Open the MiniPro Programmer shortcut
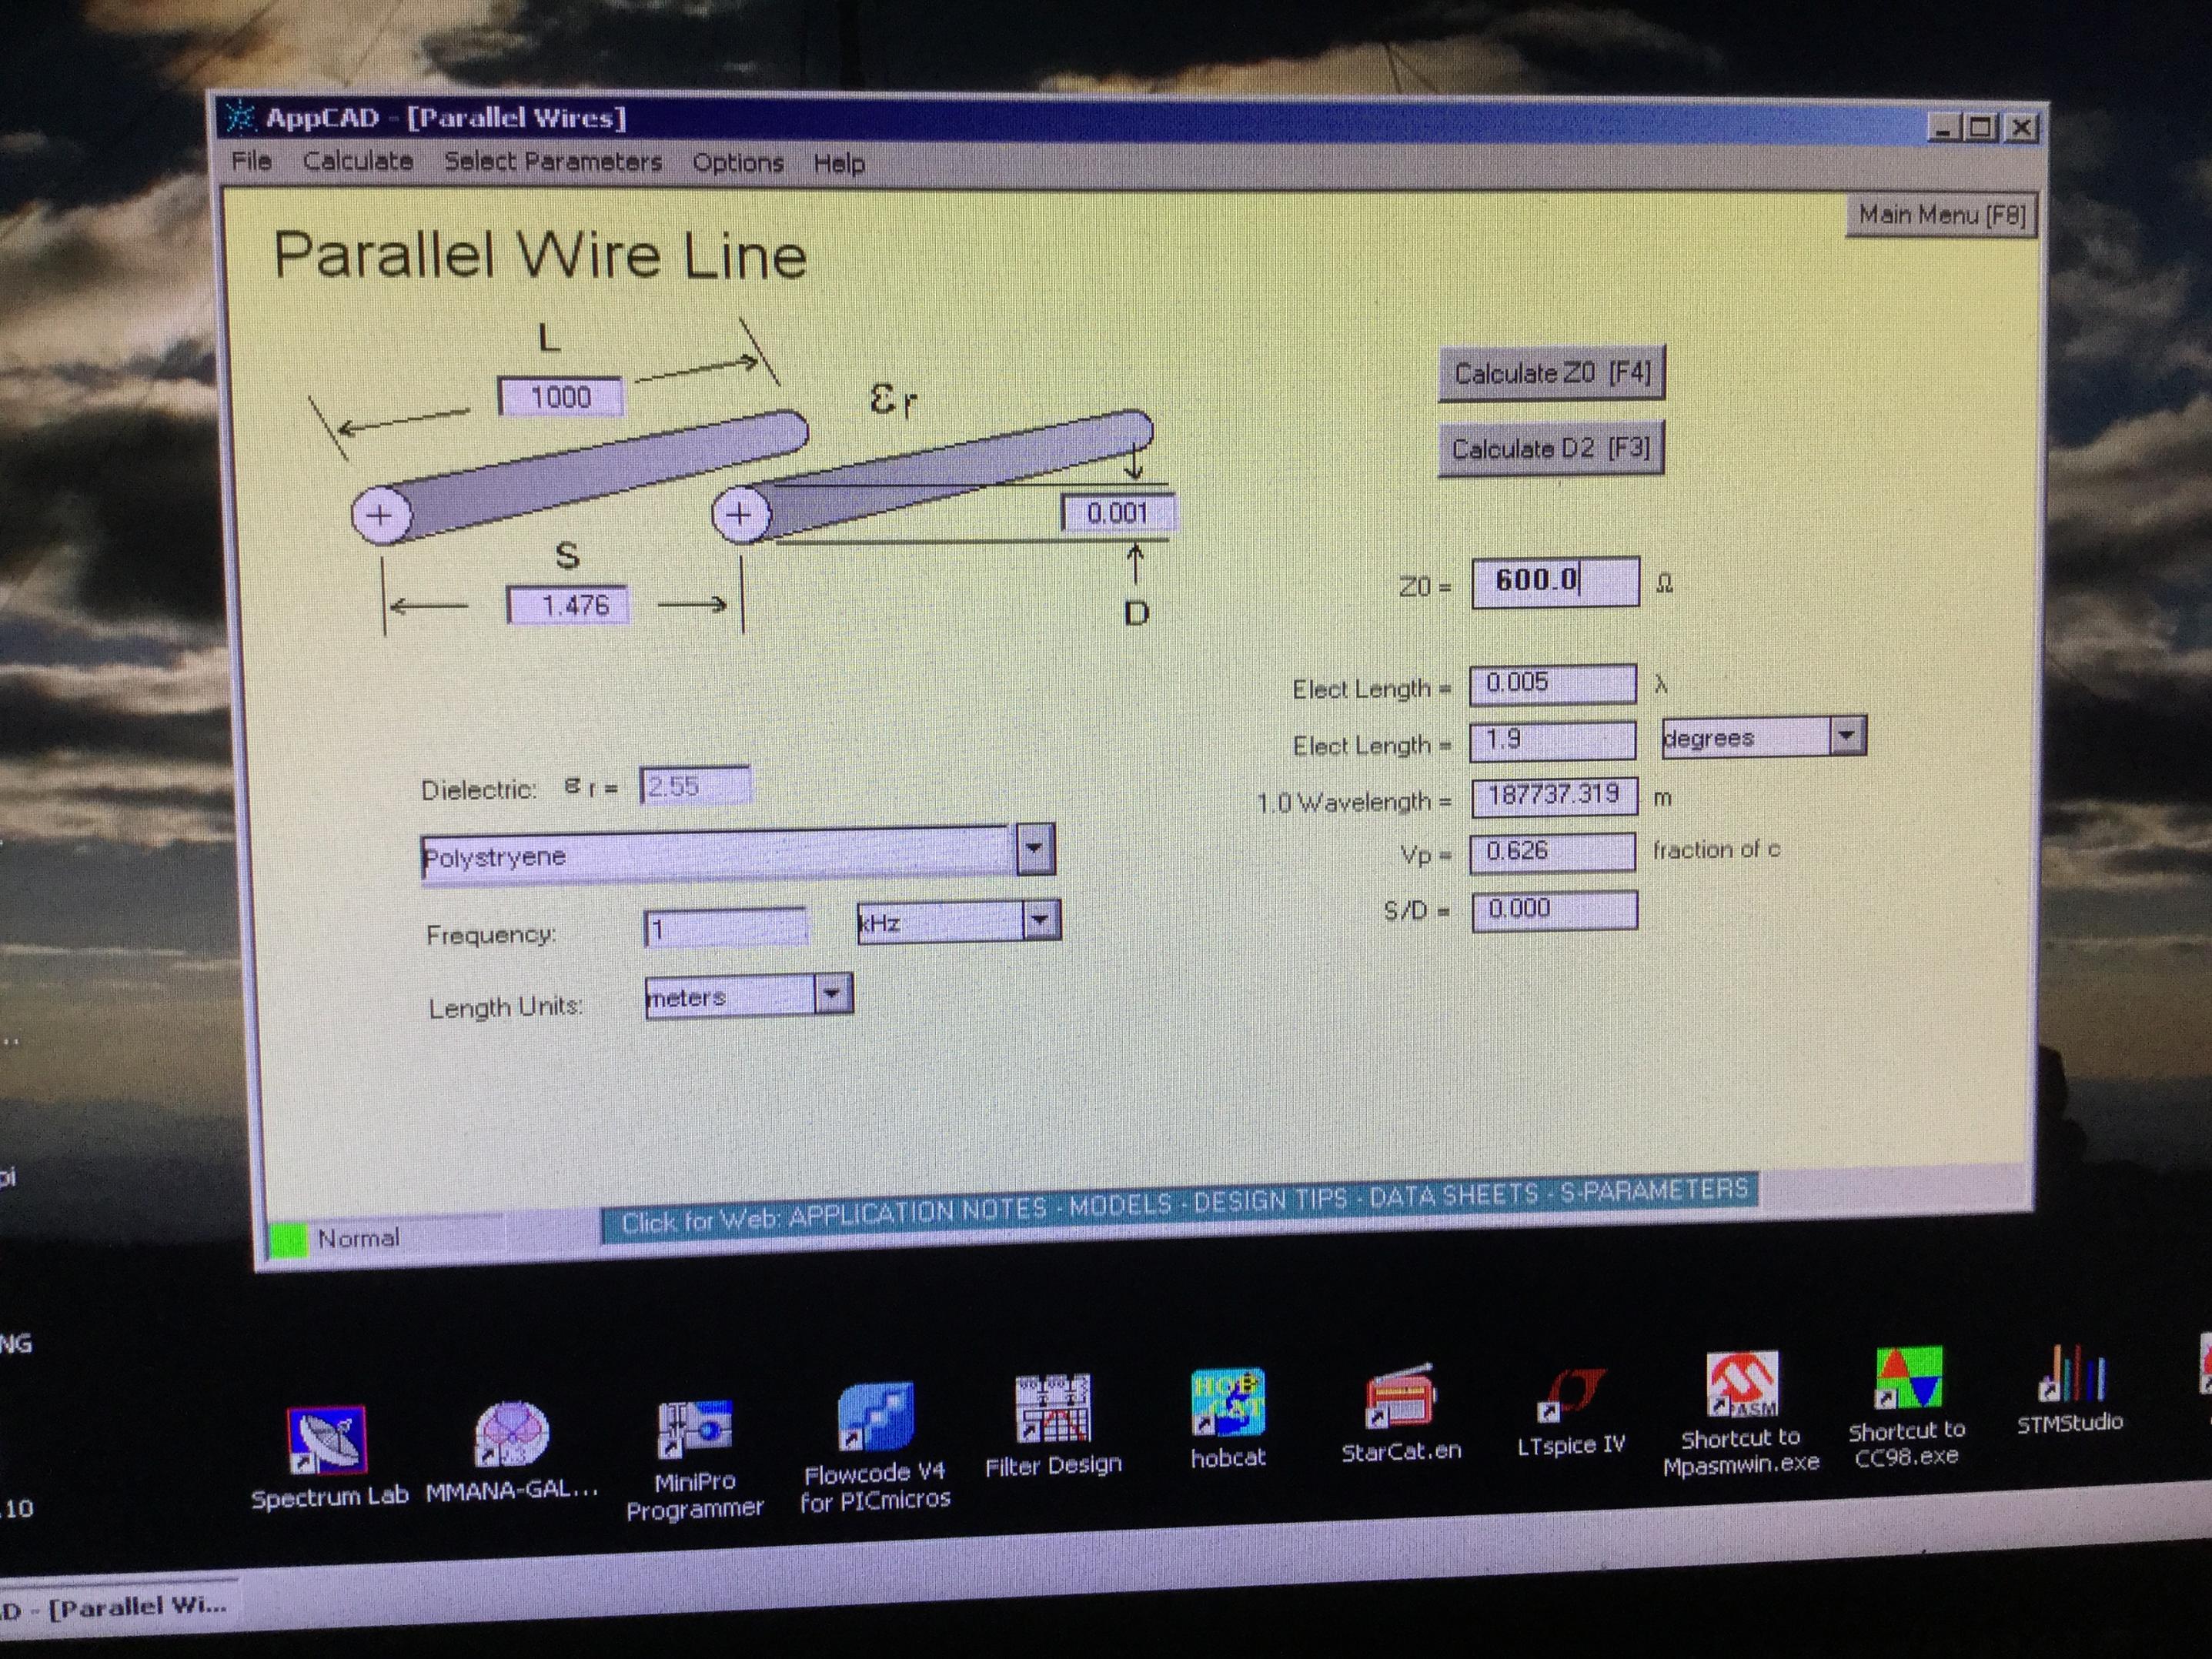Image resolution: width=2212 pixels, height=1659 pixels. pyautogui.click(x=695, y=1459)
